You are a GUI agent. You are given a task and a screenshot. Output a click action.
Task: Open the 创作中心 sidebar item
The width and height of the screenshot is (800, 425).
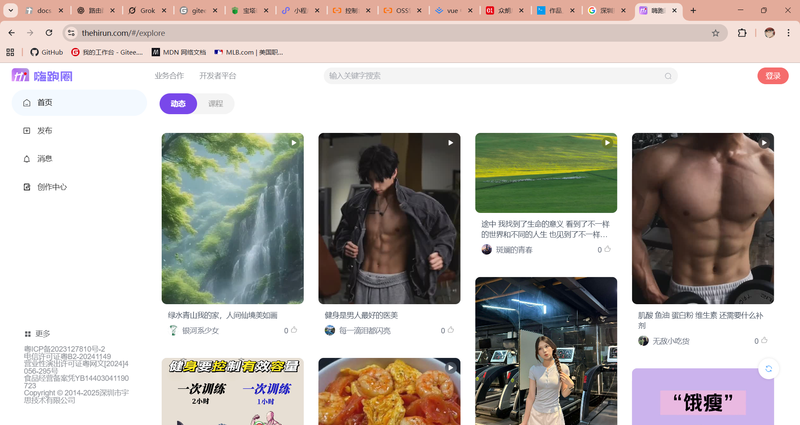click(x=79, y=187)
